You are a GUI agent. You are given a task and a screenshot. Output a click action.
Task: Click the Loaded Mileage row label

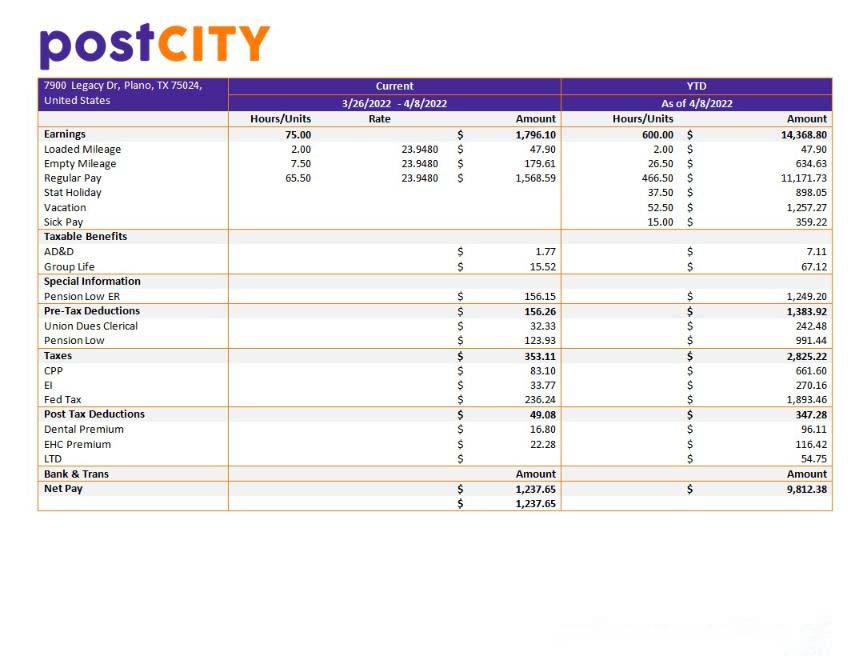point(82,149)
